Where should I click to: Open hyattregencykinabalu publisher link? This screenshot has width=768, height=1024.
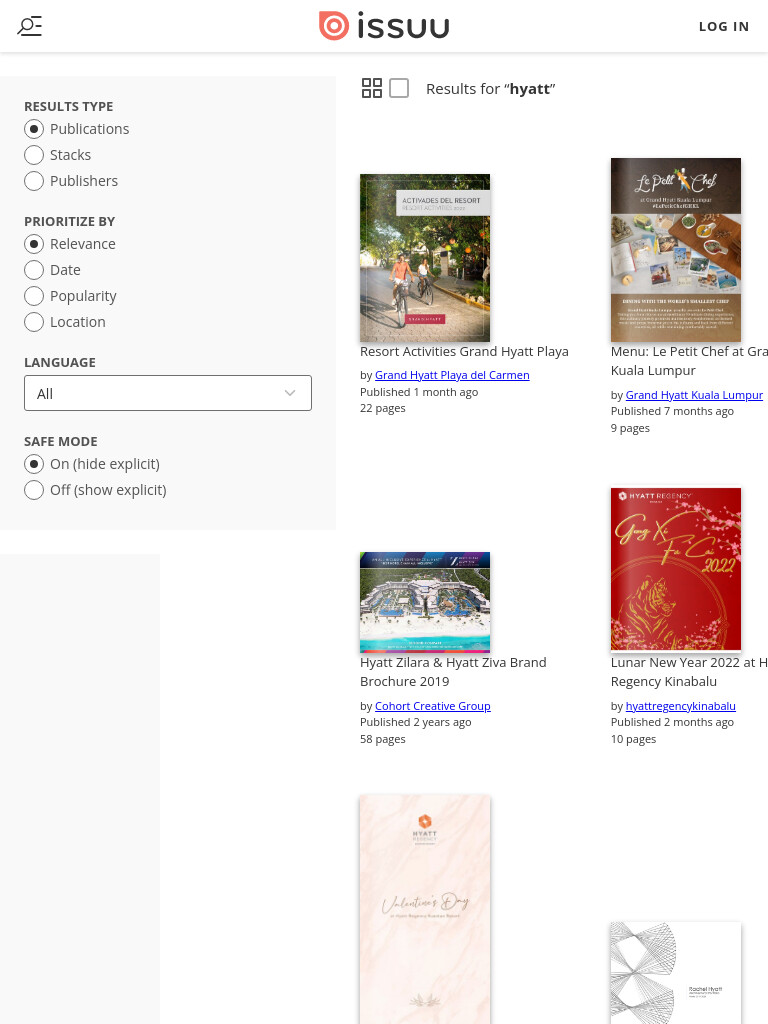point(680,706)
